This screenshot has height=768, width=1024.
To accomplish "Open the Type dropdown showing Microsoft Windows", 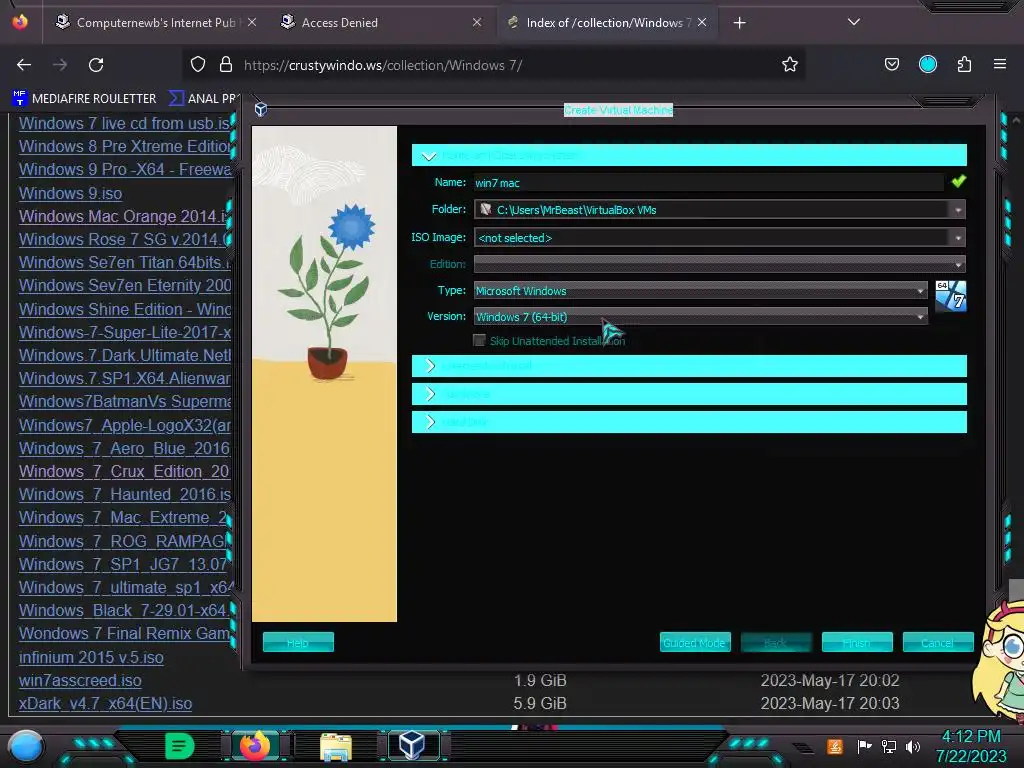I will (x=700, y=291).
